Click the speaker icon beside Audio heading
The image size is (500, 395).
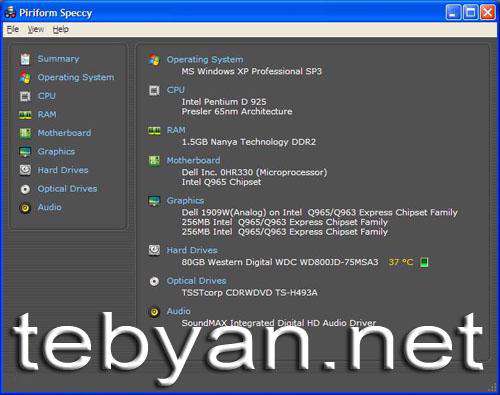154,312
